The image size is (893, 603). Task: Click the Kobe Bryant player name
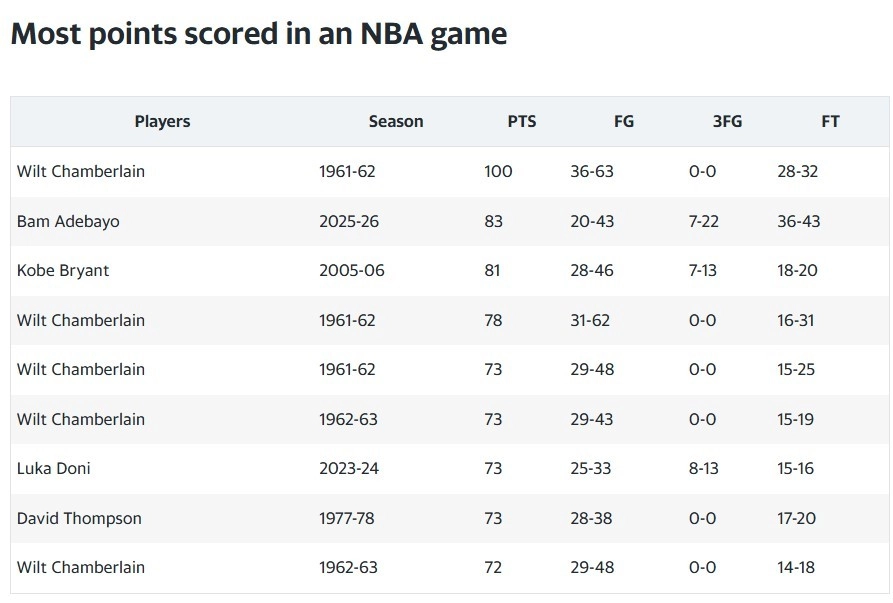click(x=63, y=270)
